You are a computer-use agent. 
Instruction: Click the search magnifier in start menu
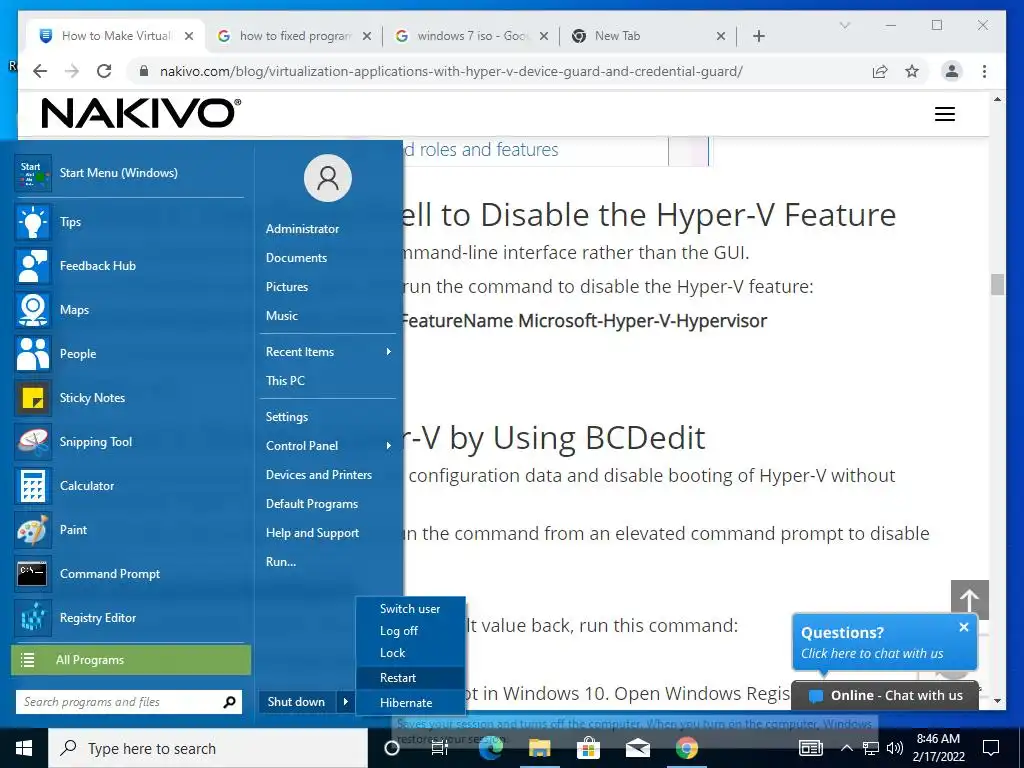tap(229, 702)
